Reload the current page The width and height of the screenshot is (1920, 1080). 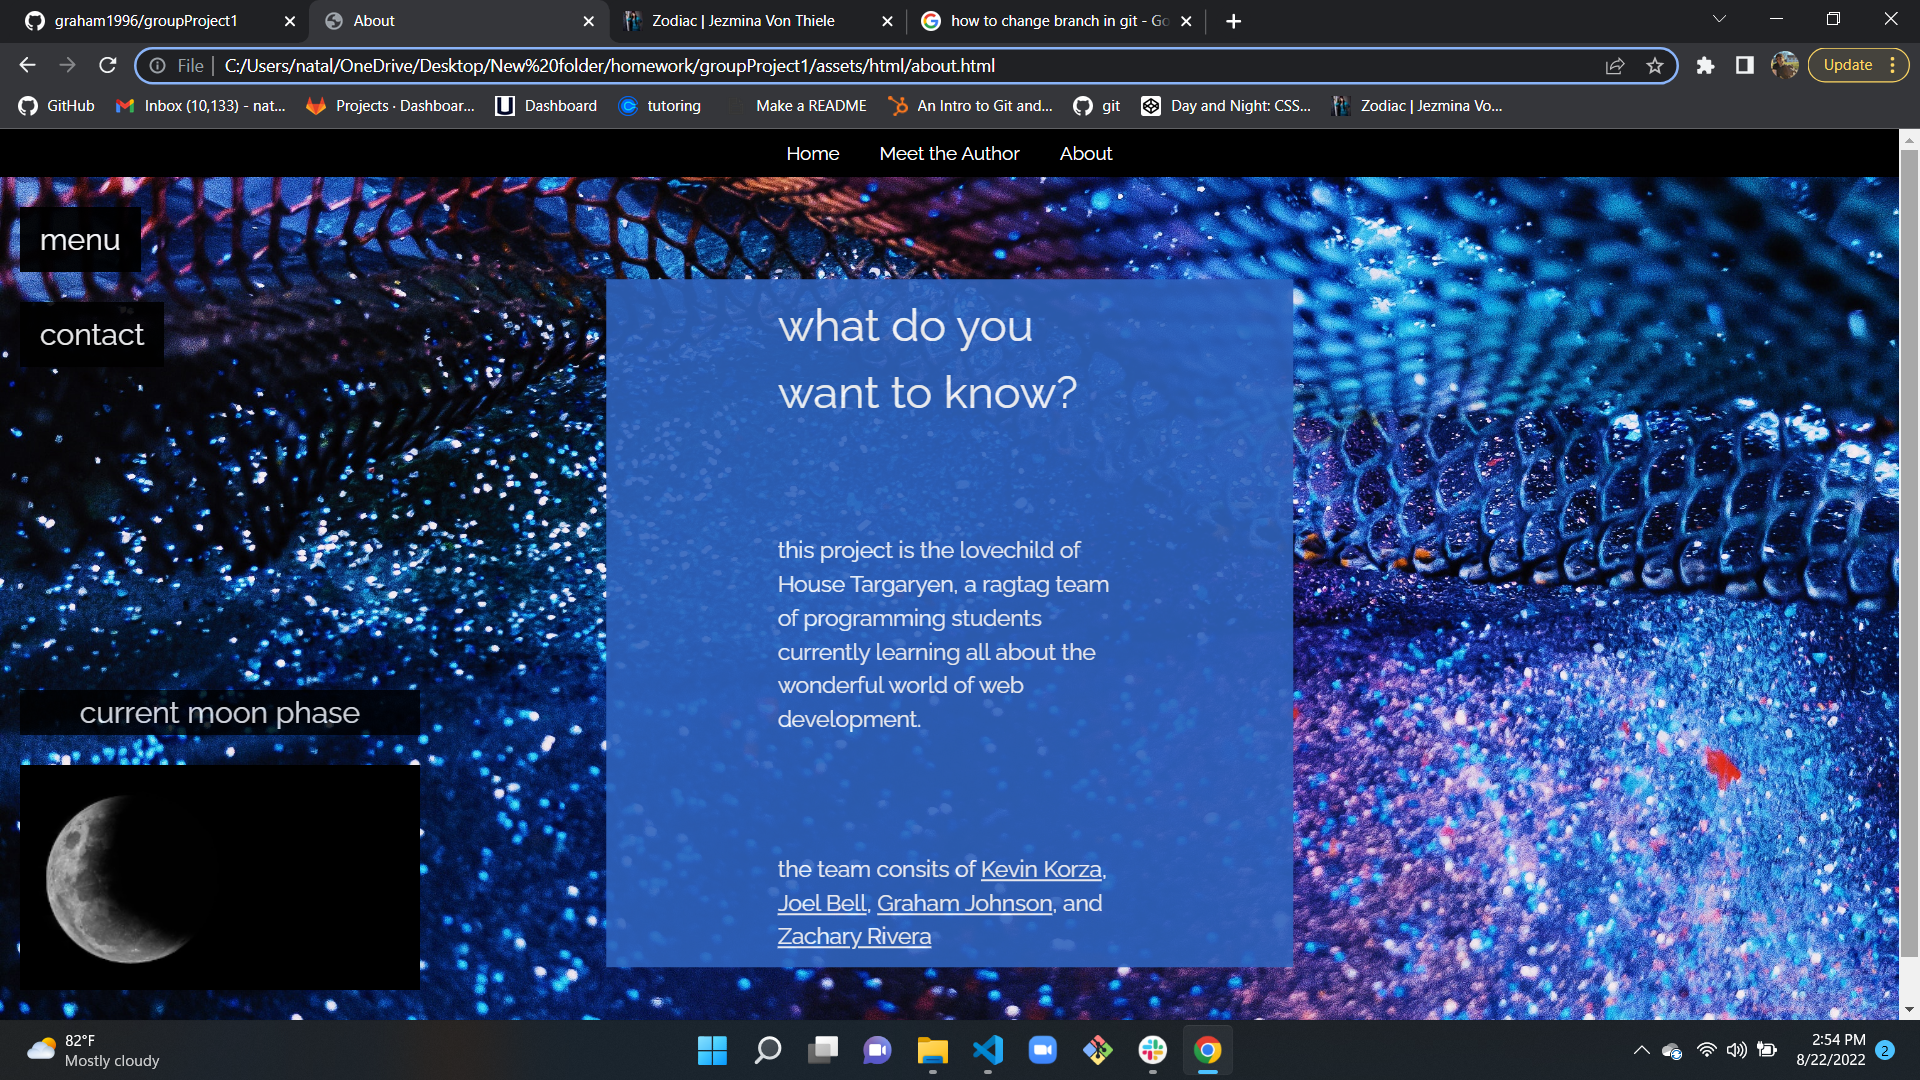108,65
